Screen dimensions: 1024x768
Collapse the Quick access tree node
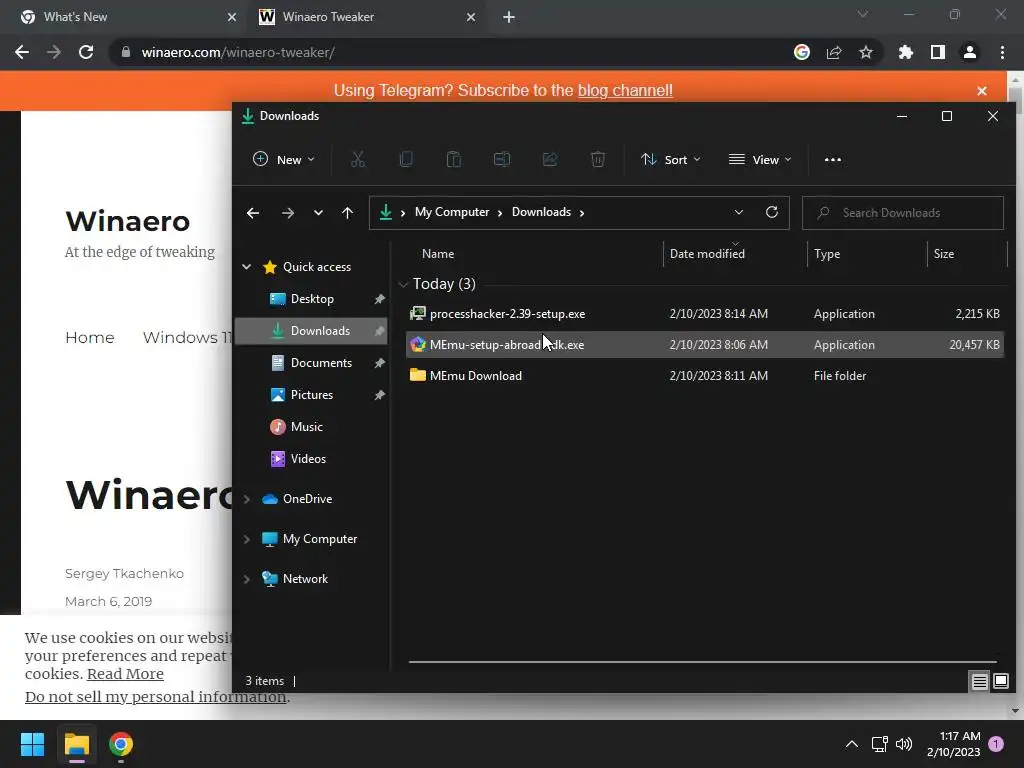(247, 266)
